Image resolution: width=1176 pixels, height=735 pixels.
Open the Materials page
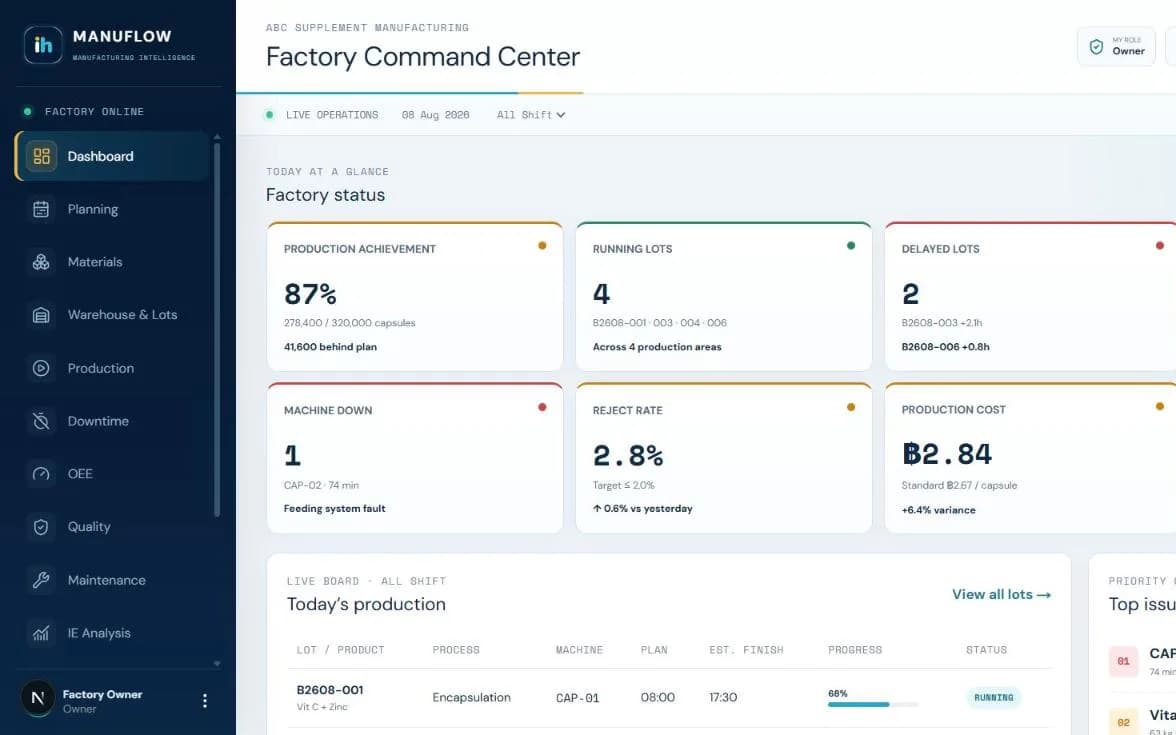(x=112, y=262)
